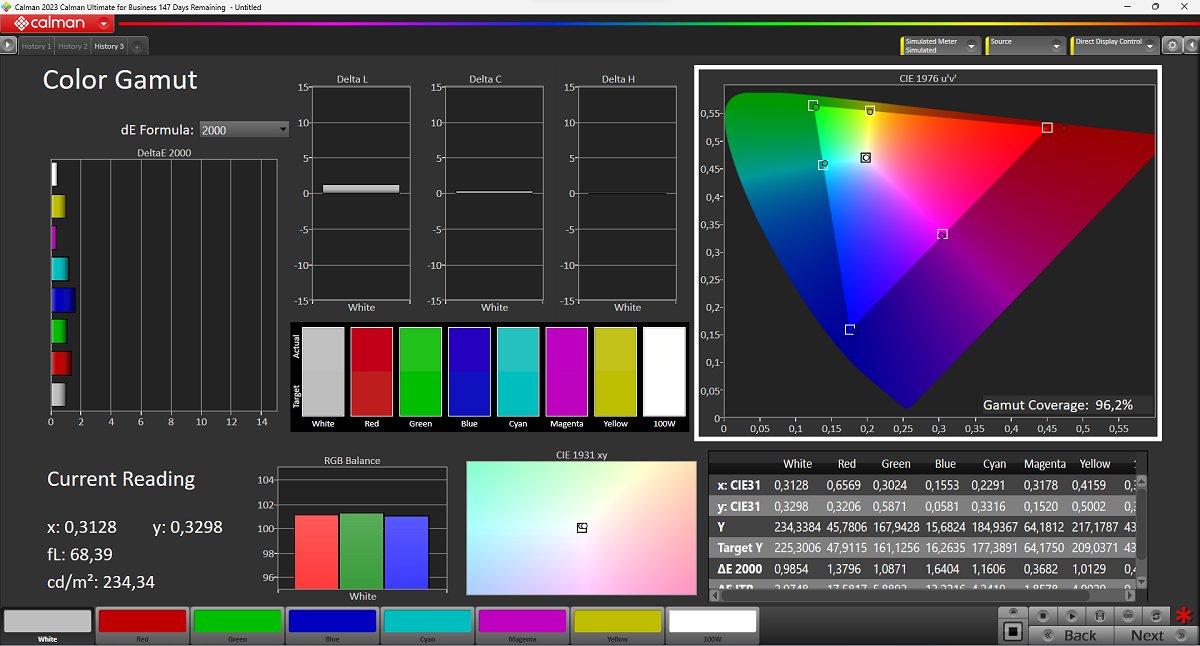Click the play arrow left of History tabs
Screen dimensions: 1200x646
(x=8, y=46)
